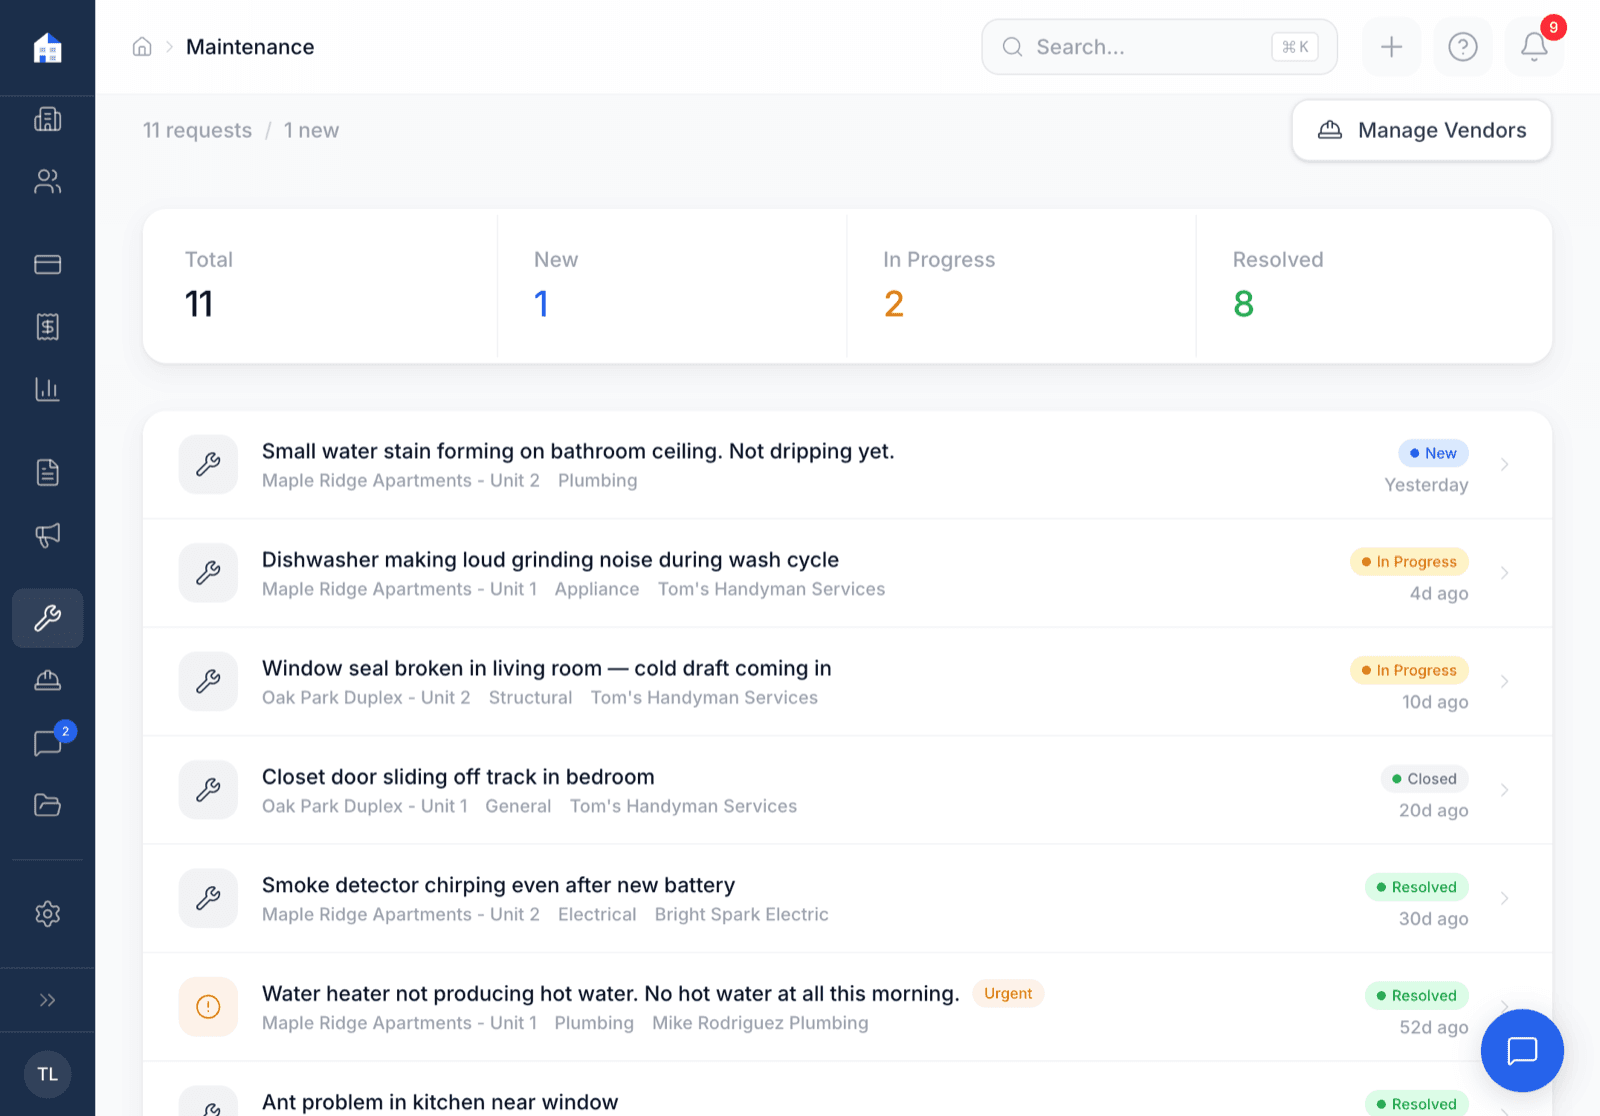1600x1116 pixels.
Task: Click the Manage Vendors button
Action: click(x=1421, y=130)
